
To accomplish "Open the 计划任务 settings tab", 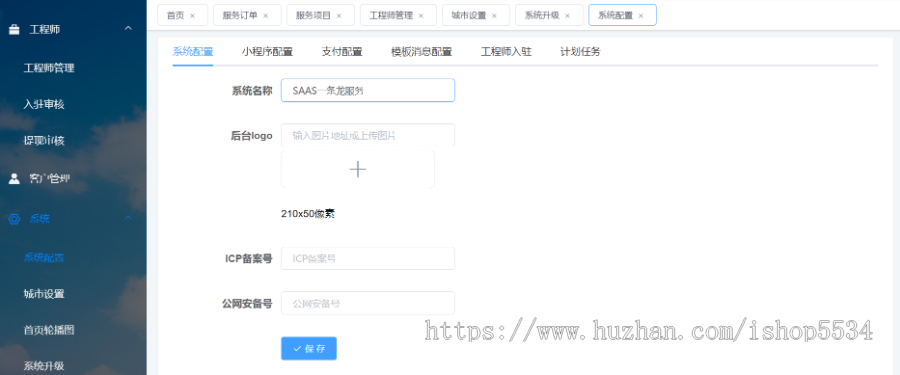I will pos(580,52).
